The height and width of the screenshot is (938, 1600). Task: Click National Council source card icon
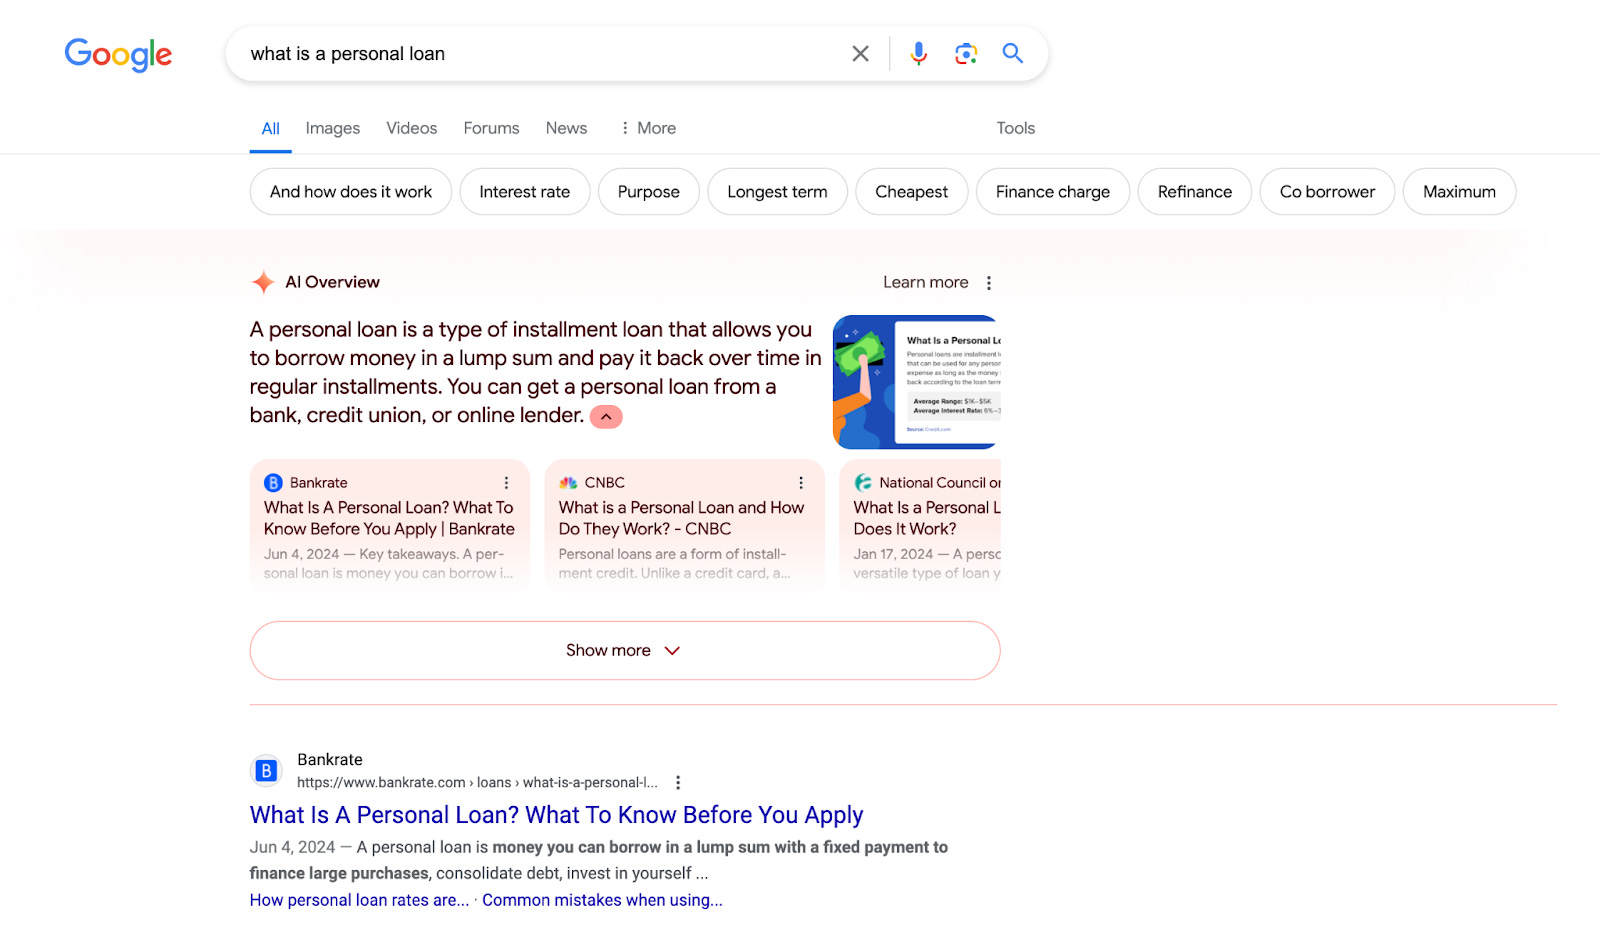tap(863, 483)
